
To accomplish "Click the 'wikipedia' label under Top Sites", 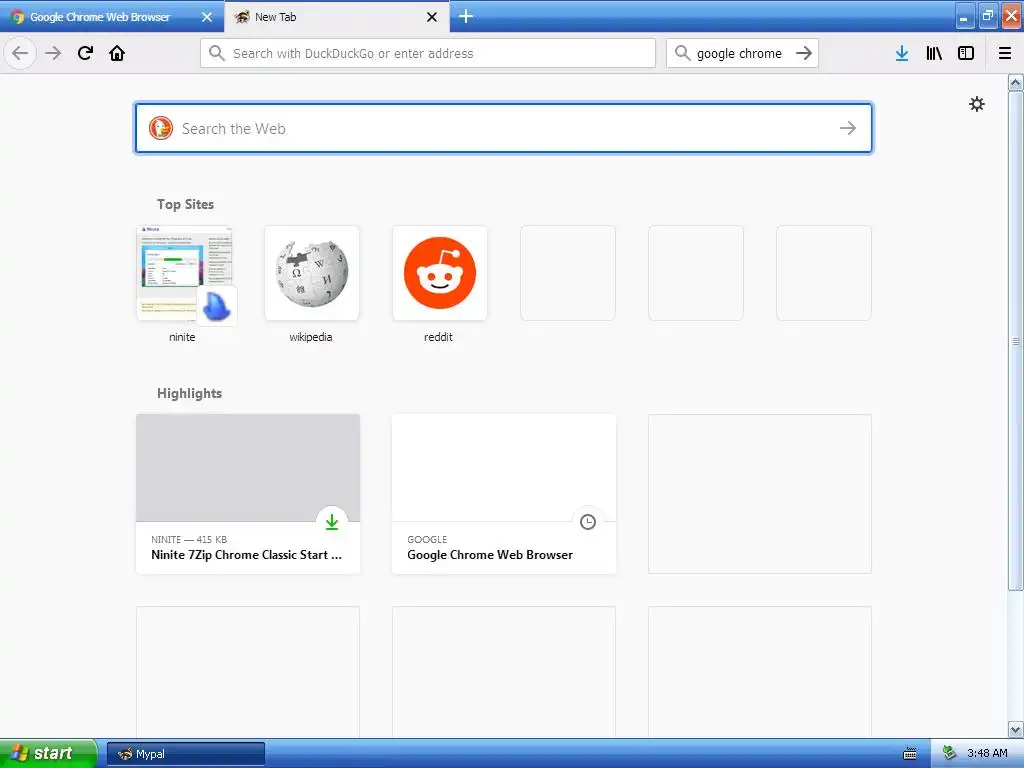I will (x=311, y=337).
